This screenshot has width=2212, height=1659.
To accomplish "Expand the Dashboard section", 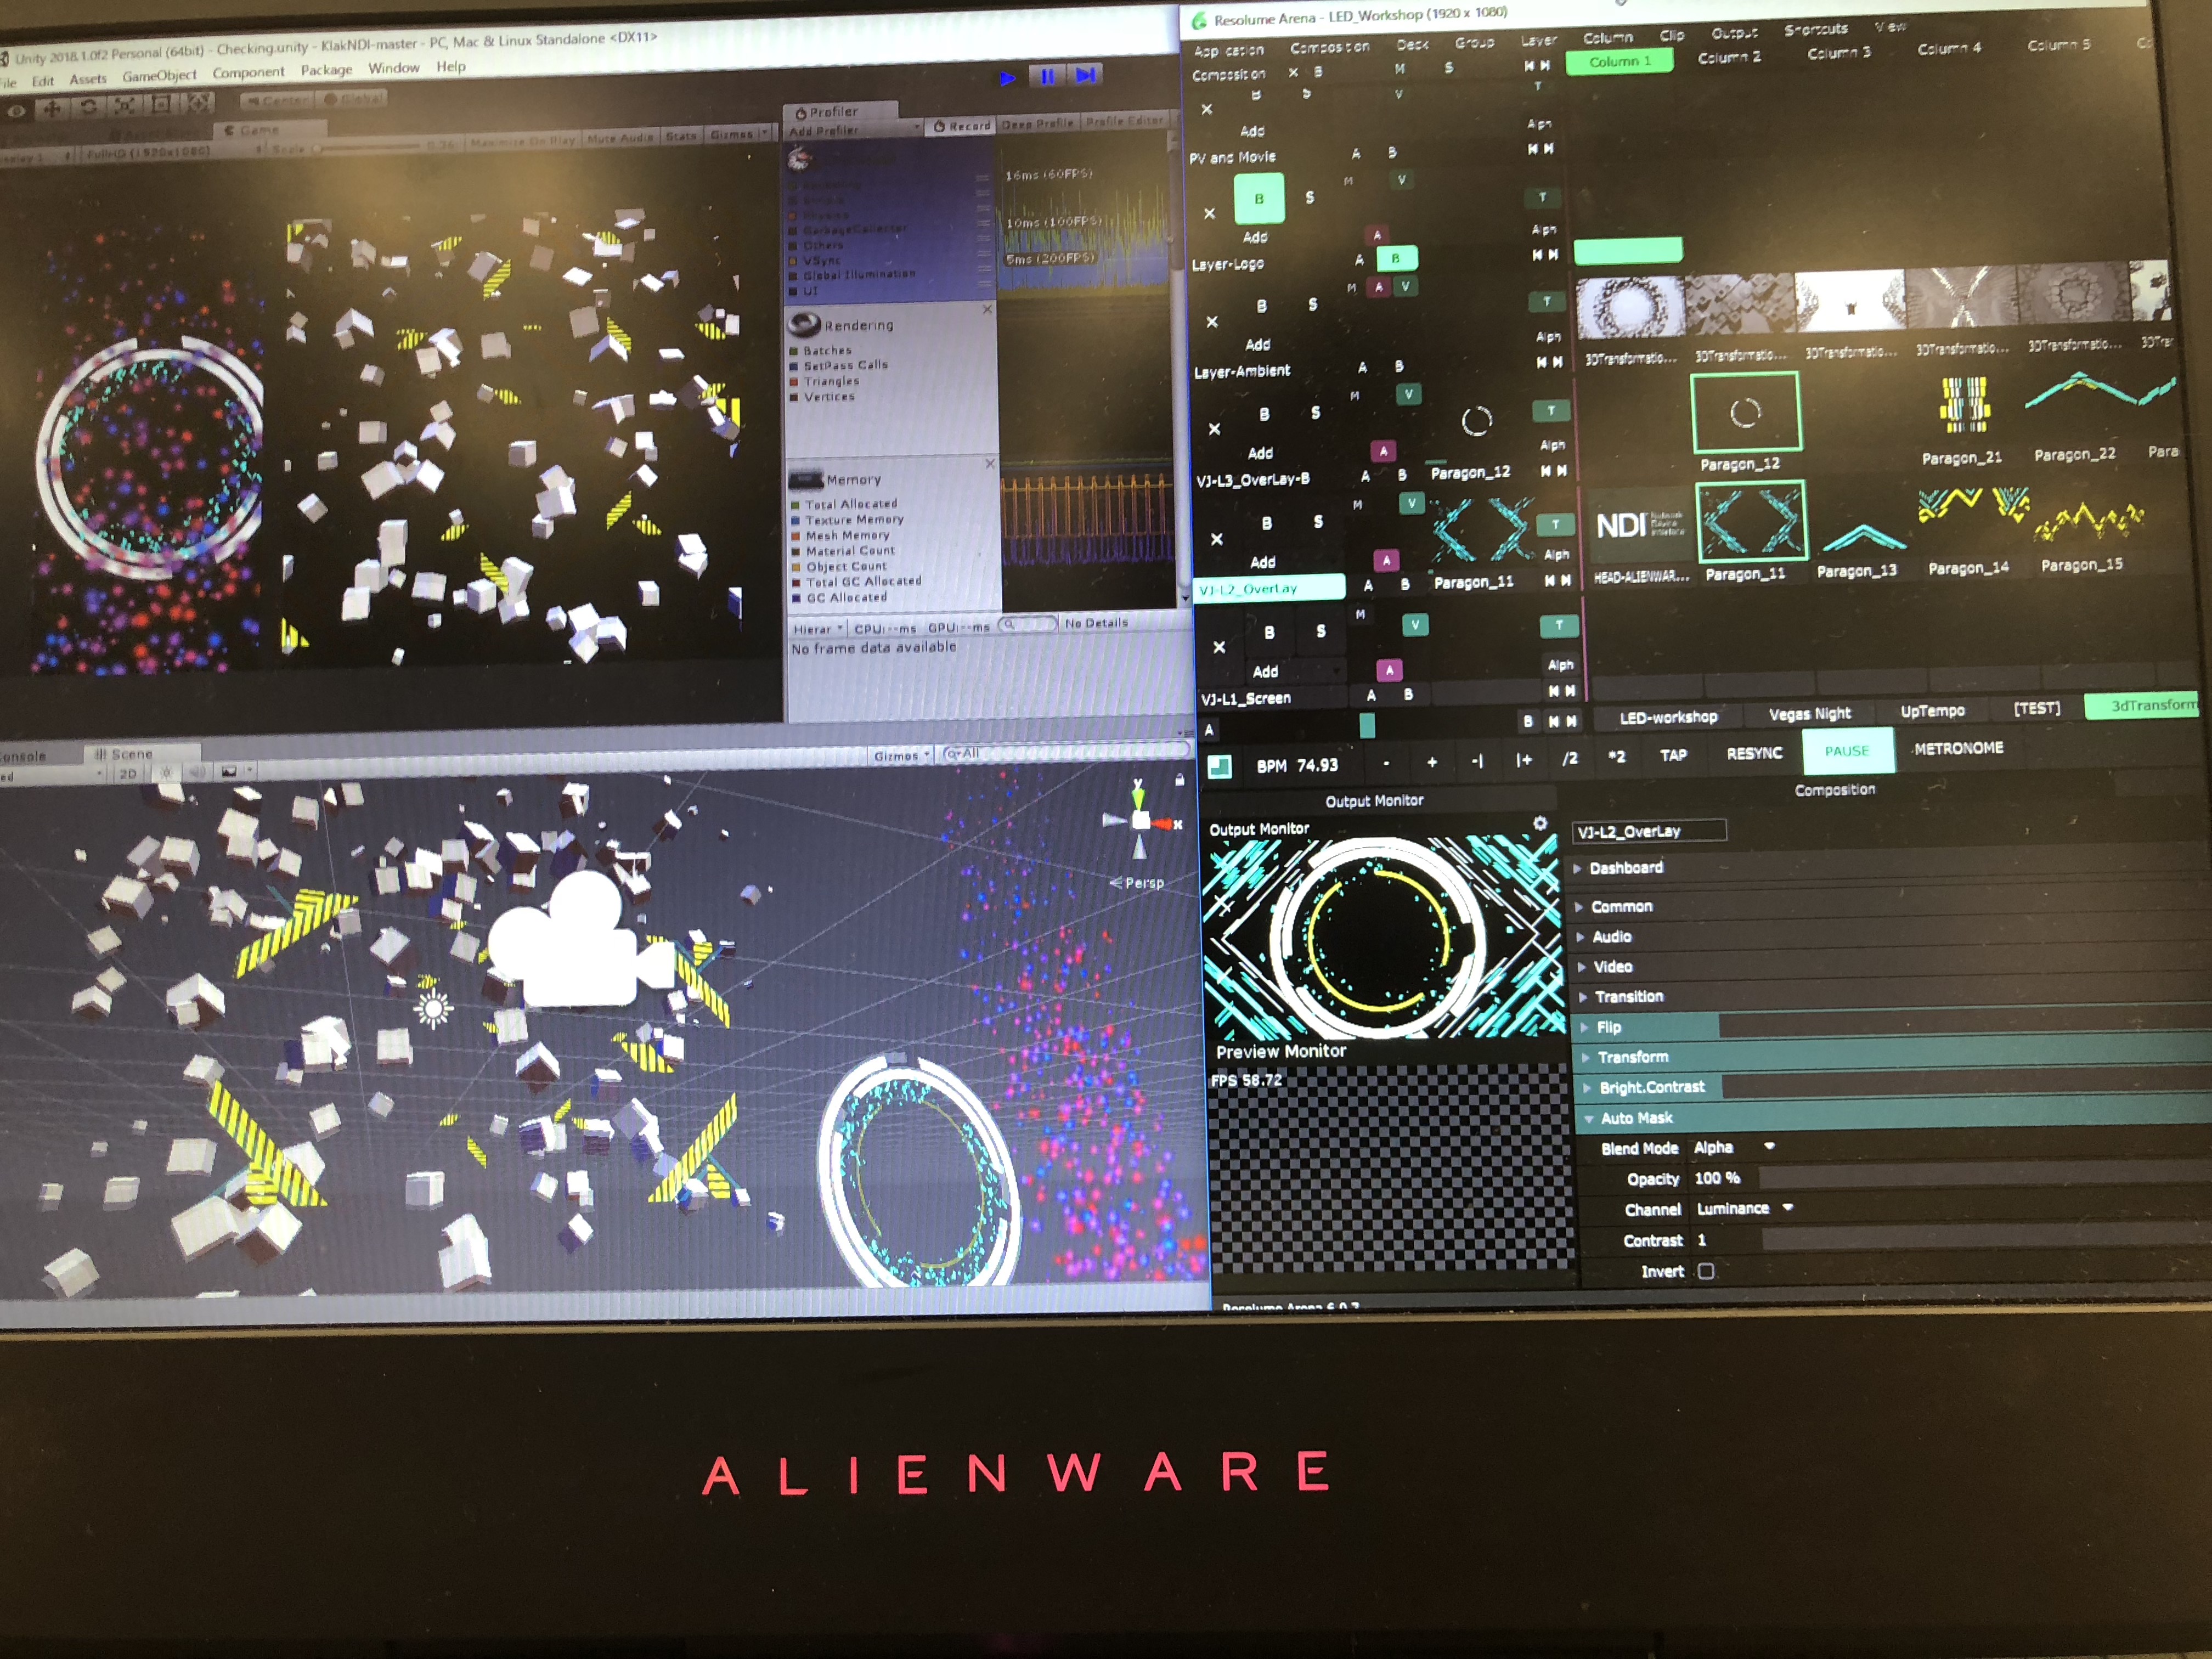I will point(1625,868).
